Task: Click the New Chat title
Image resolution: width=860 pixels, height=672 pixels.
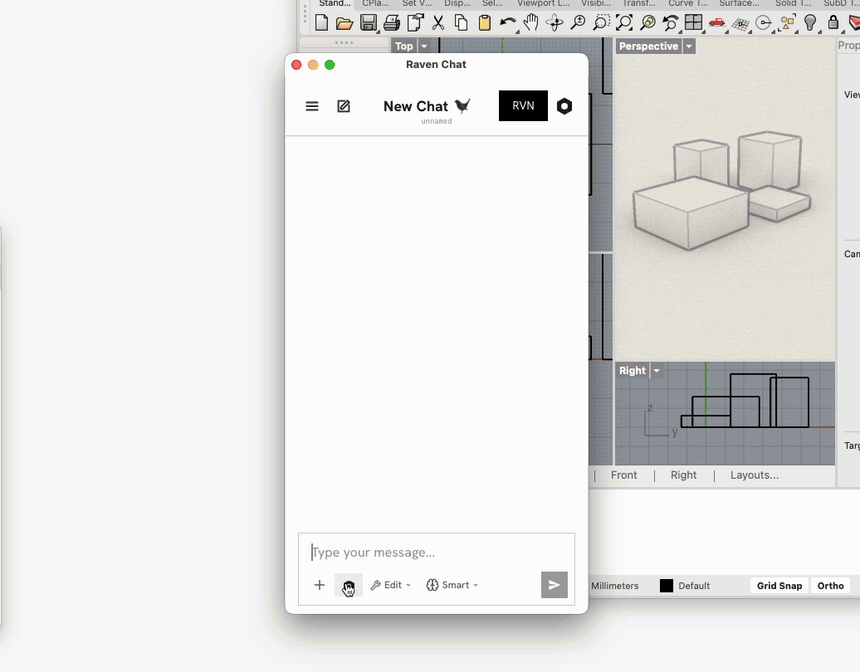Action: [x=416, y=106]
